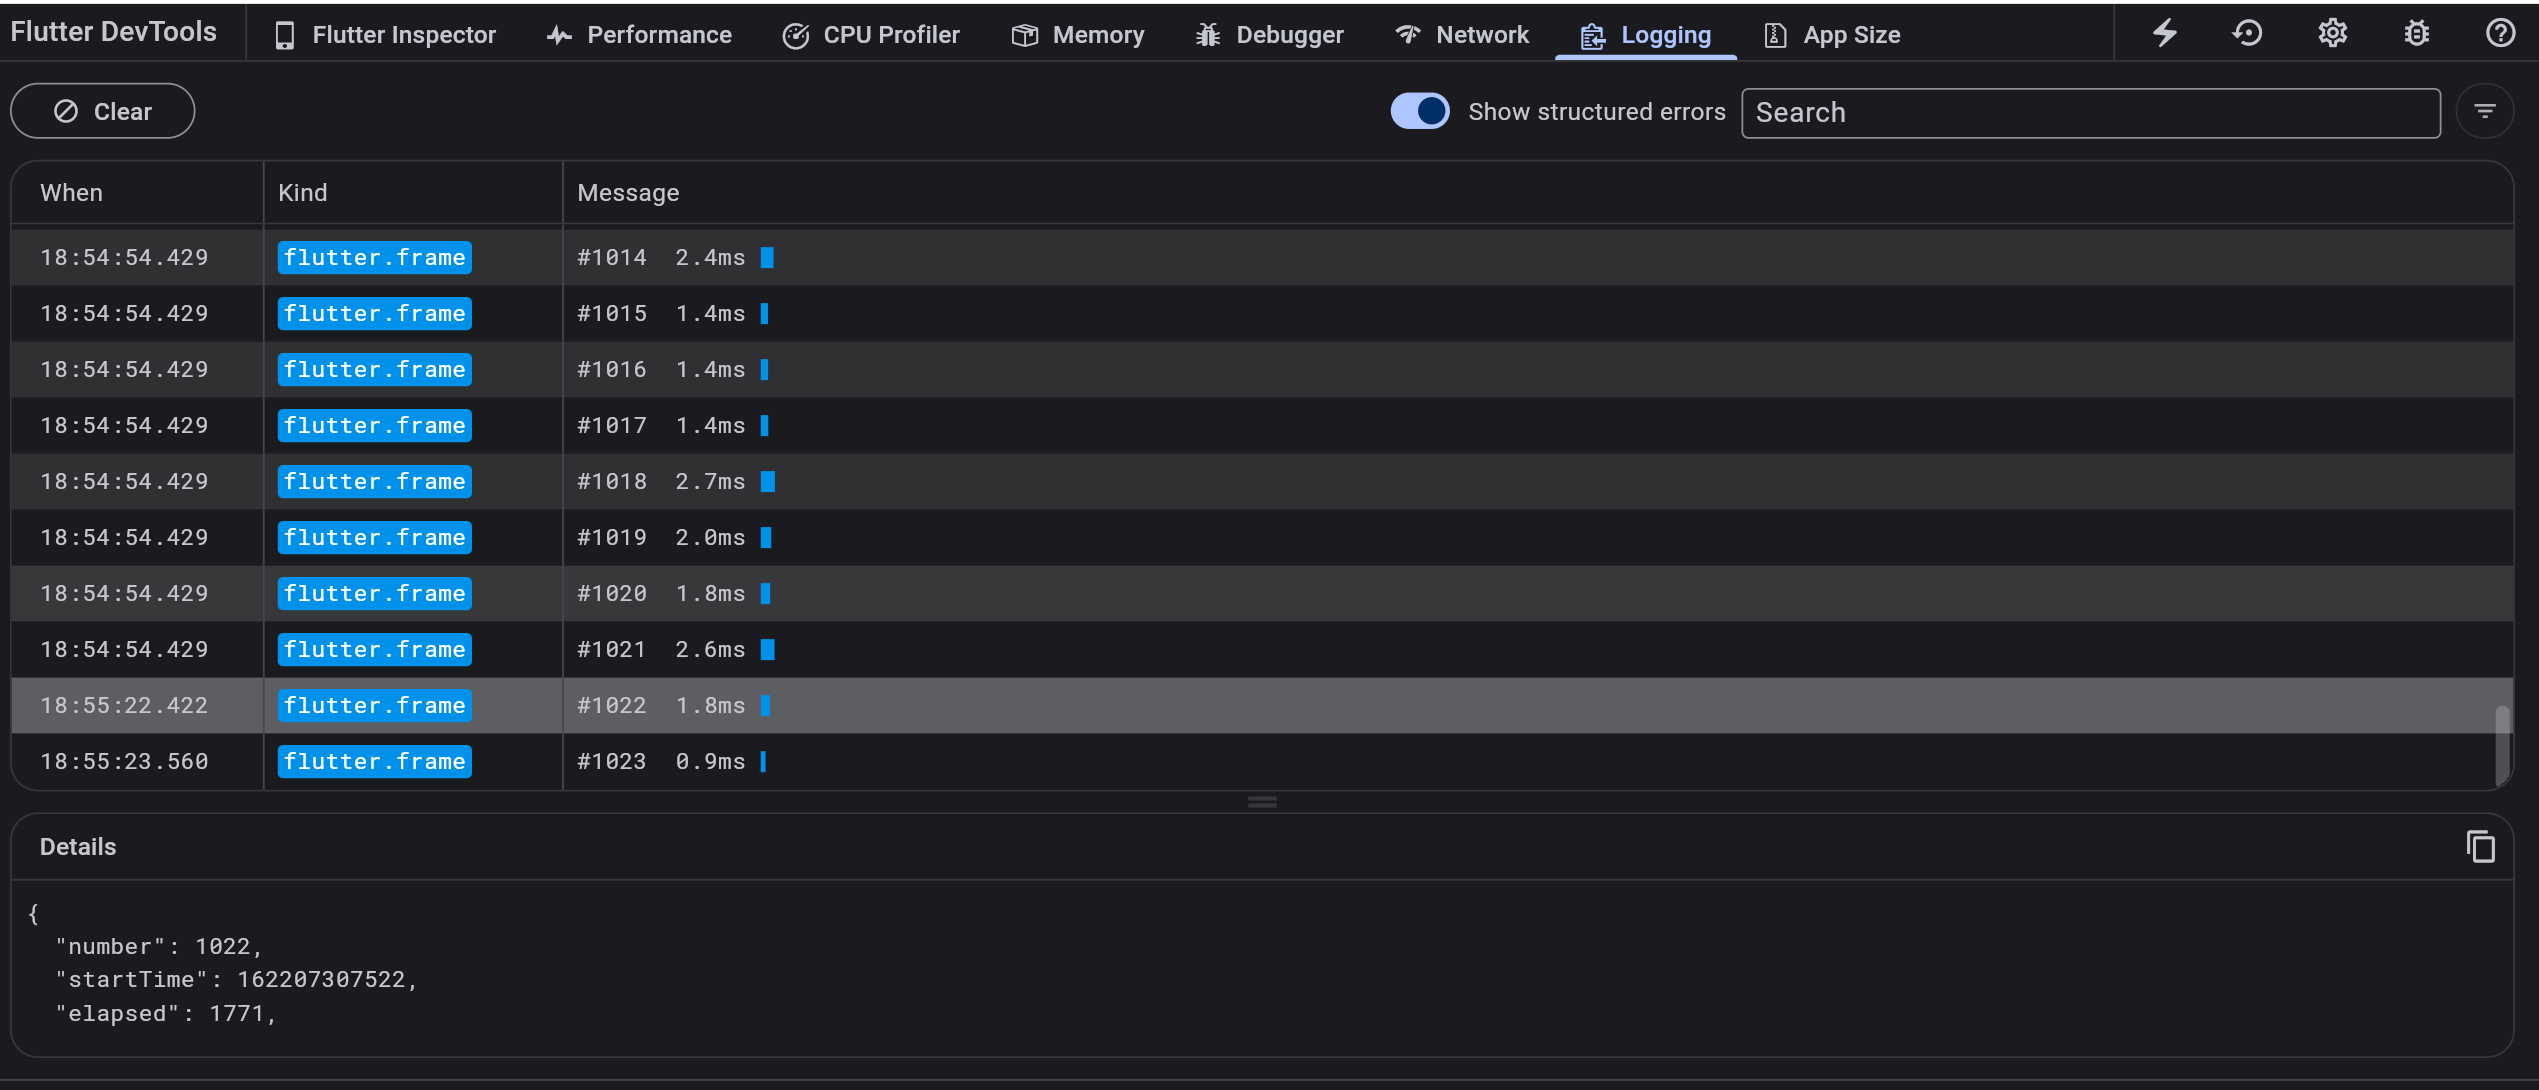The width and height of the screenshot is (2539, 1090).
Task: Copy log details to clipboard
Action: click(2480, 847)
